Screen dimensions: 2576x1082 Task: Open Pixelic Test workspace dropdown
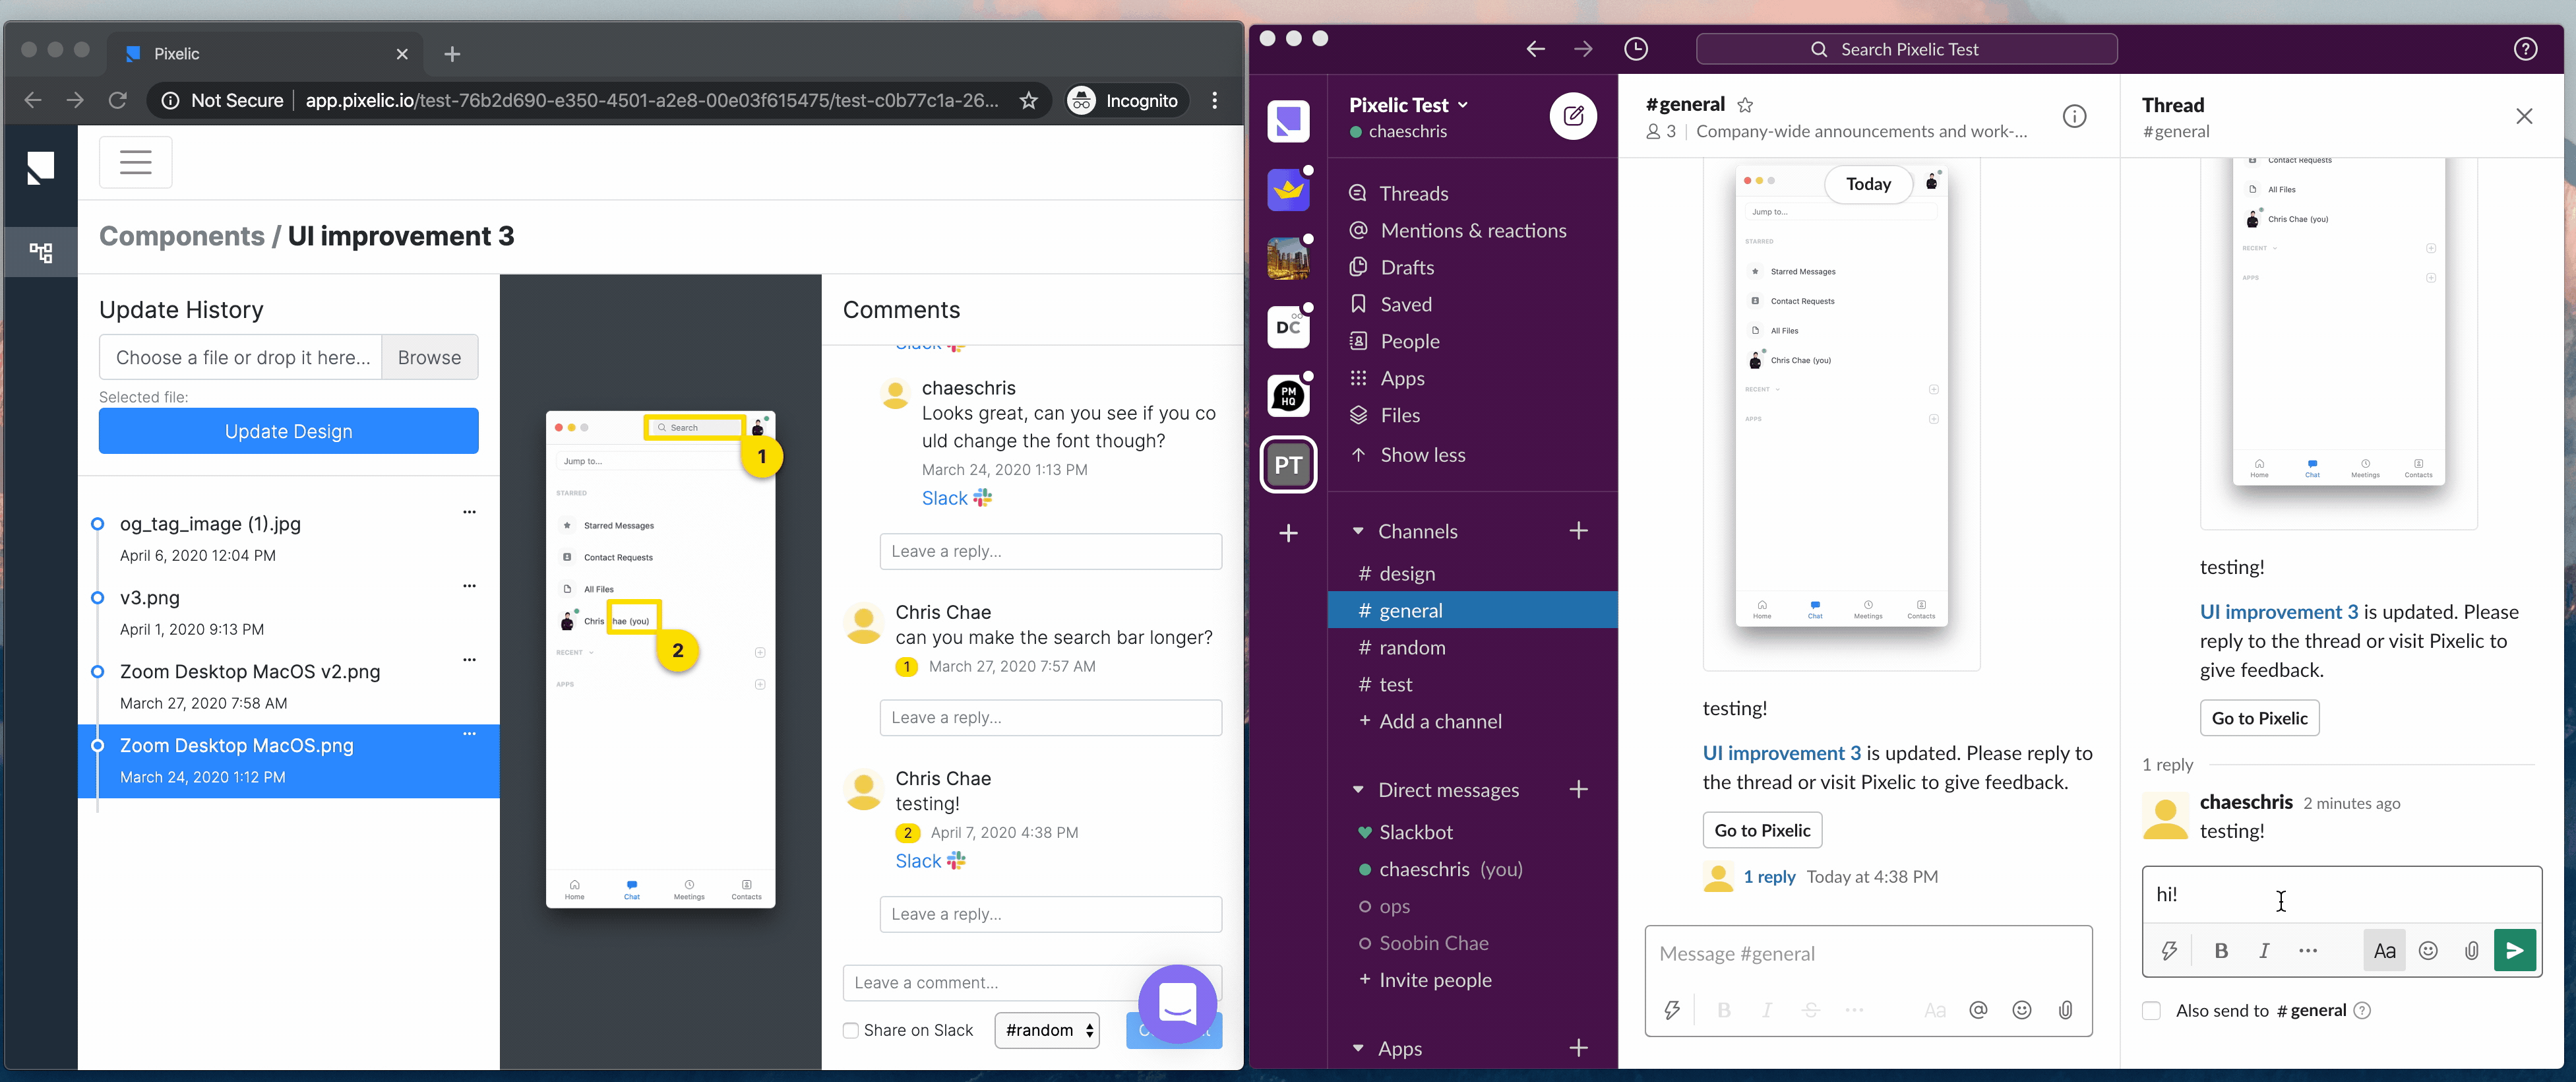1408,105
